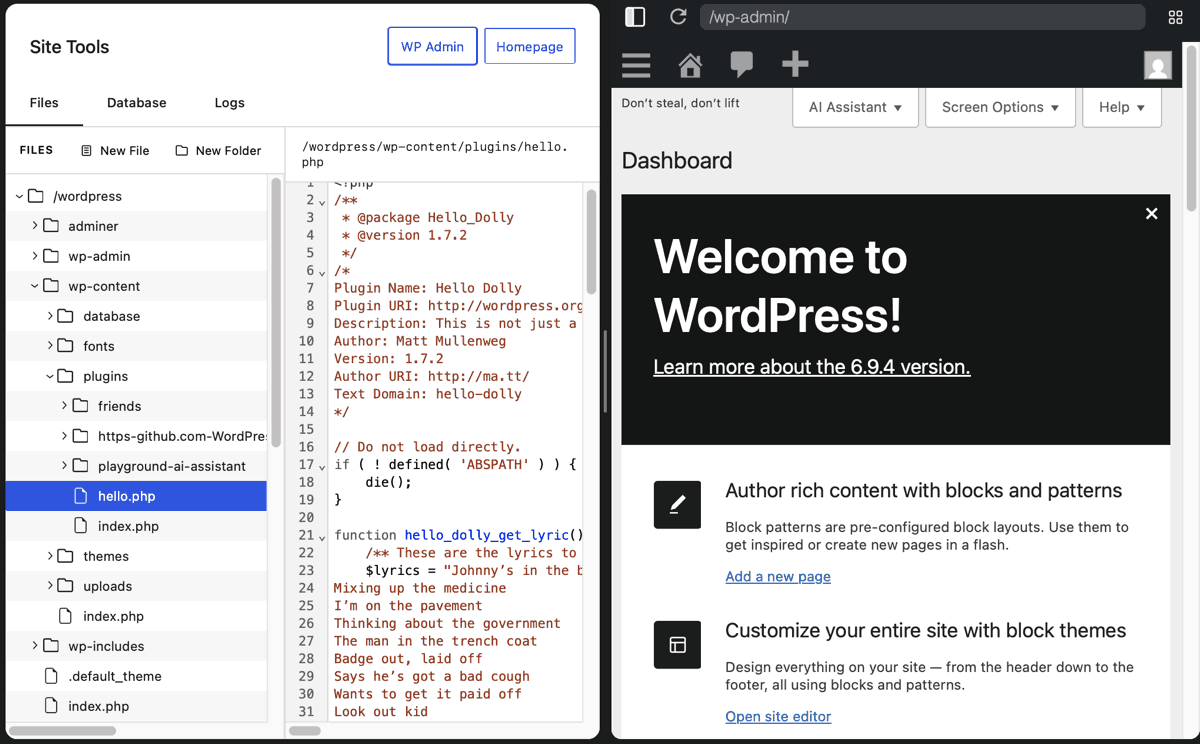Screen dimensions: 1200x744
Task: Click the WP Admin button
Action: point(432,46)
